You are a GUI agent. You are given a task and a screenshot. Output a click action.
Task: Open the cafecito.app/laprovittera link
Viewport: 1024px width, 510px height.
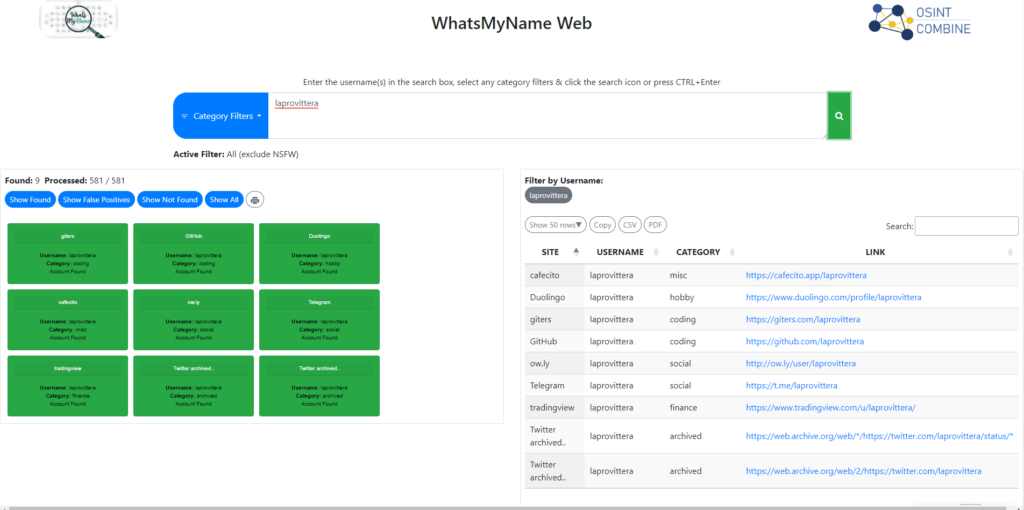(x=806, y=276)
